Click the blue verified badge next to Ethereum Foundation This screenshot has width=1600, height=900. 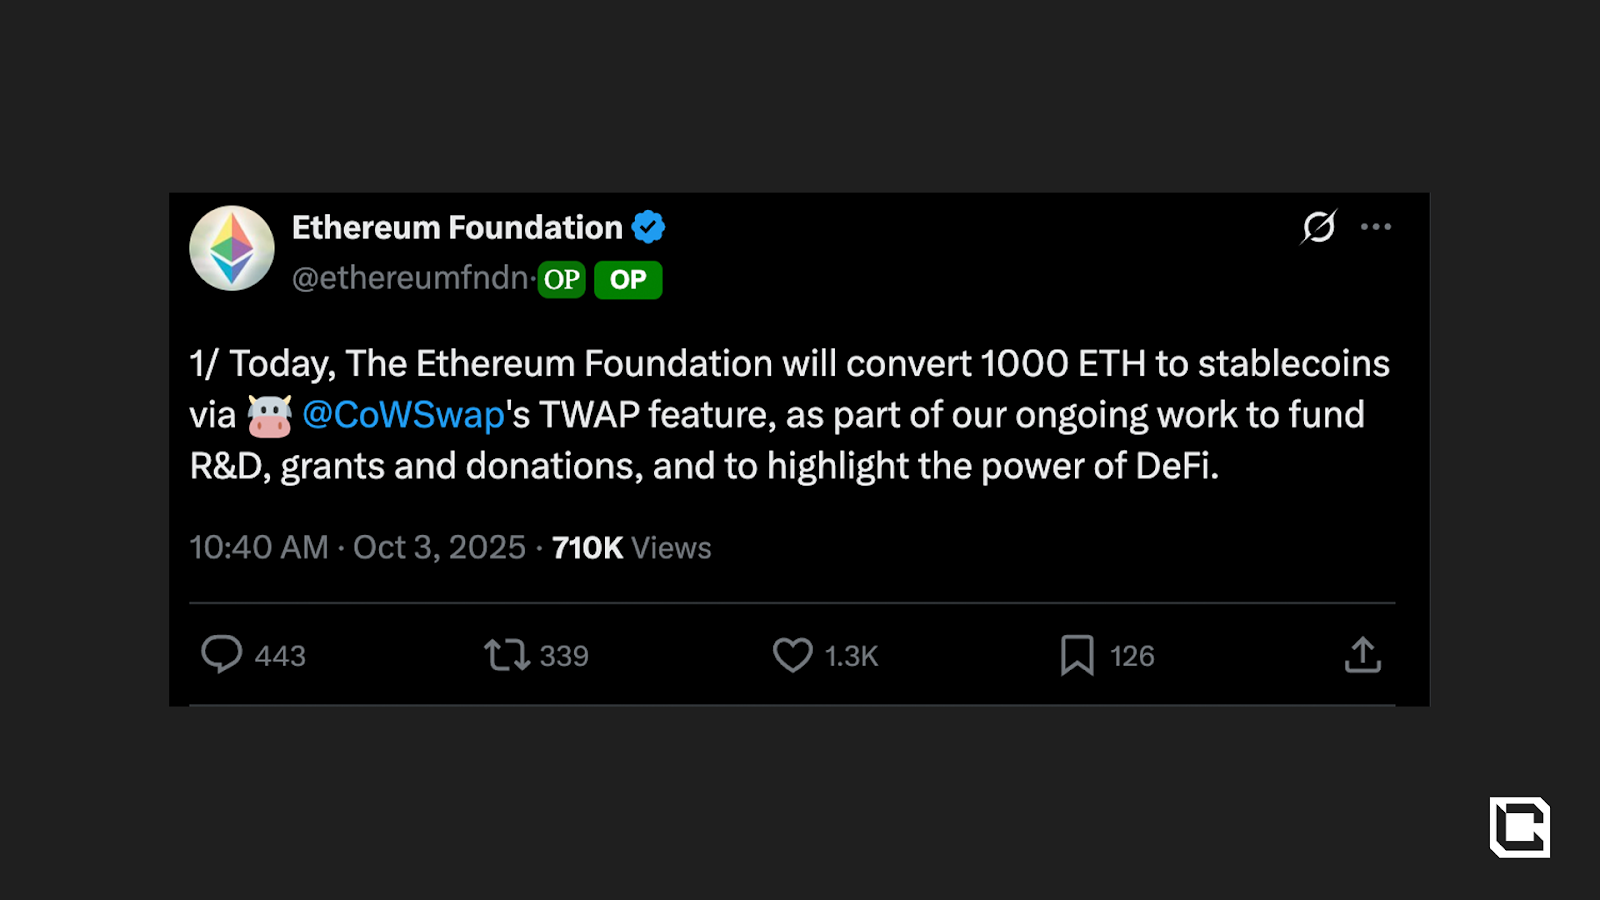[x=650, y=227]
